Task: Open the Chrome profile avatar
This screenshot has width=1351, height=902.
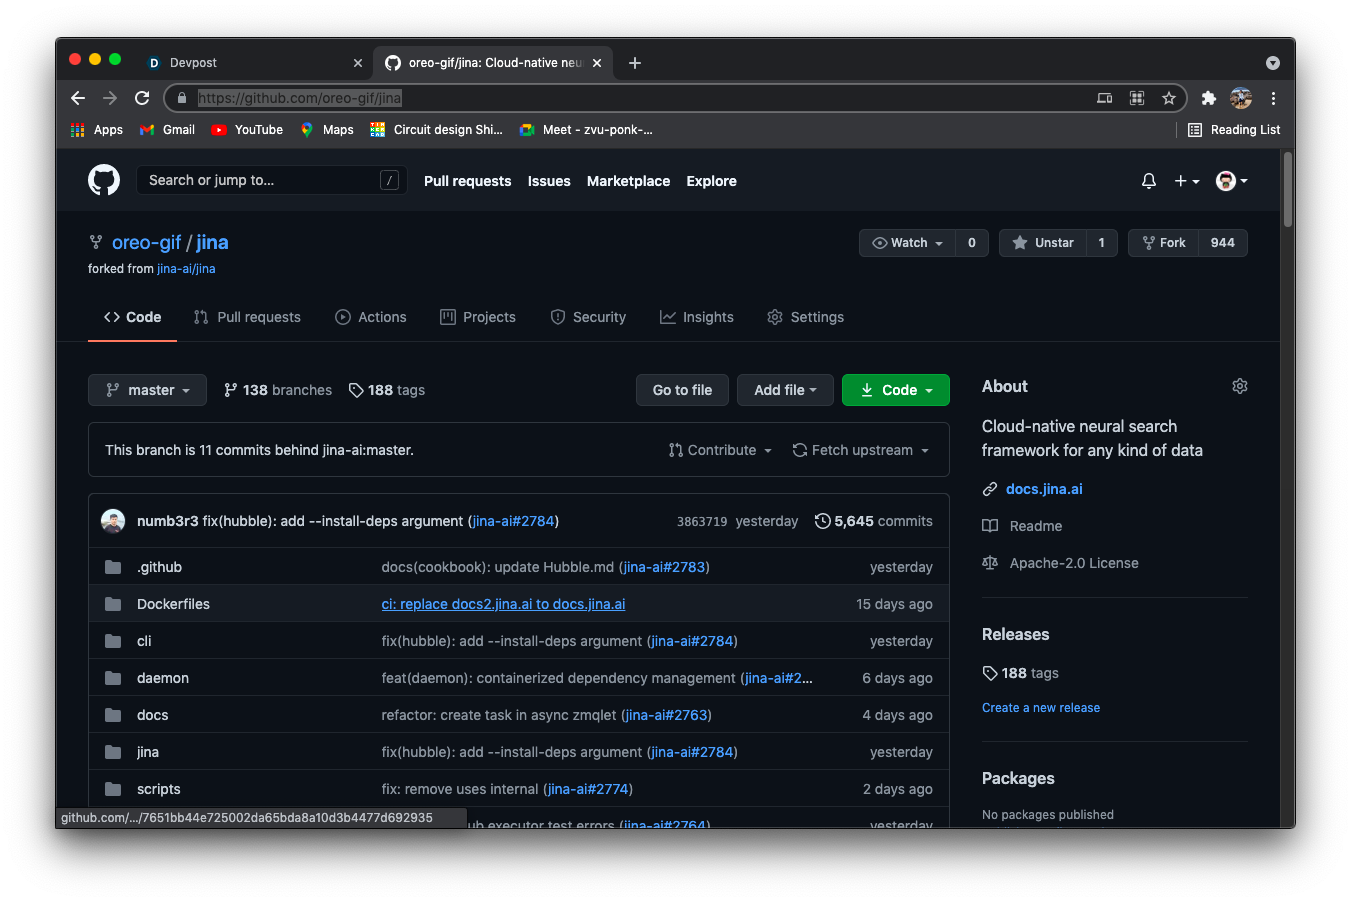Action: click(1241, 98)
